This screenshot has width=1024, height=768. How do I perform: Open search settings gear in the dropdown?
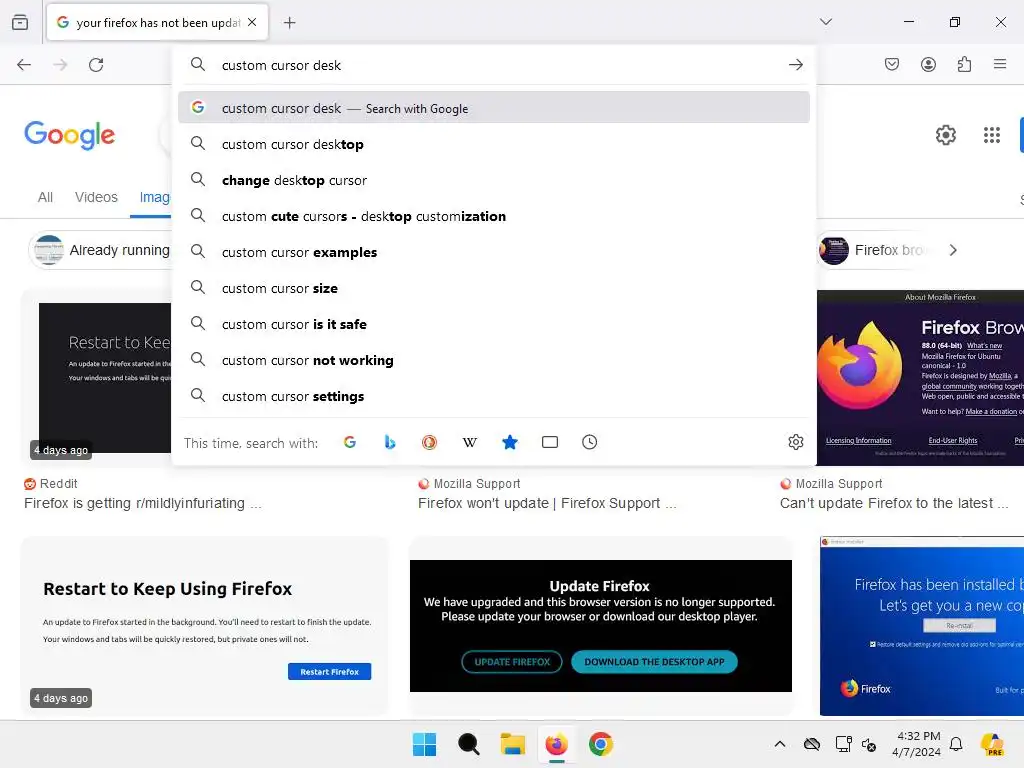[x=795, y=442]
